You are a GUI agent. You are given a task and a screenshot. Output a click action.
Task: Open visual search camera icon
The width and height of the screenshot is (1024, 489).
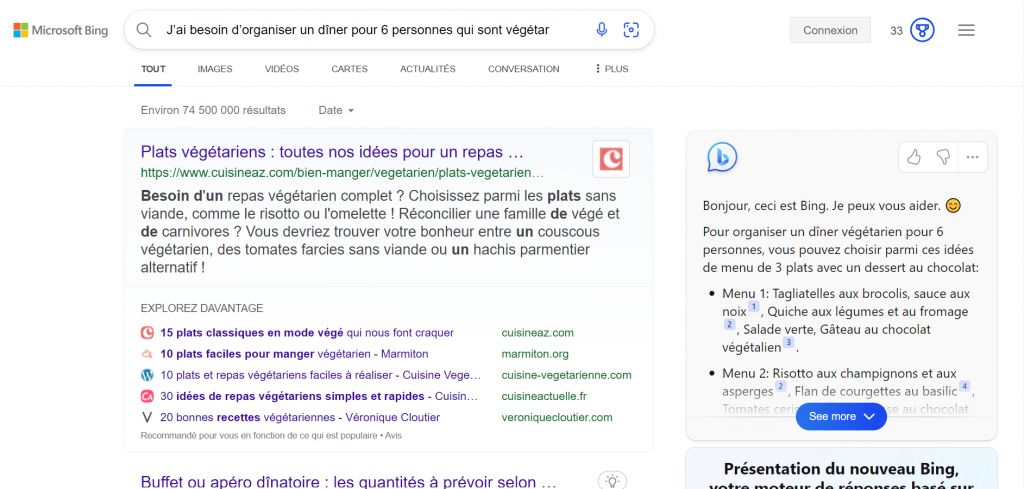[x=631, y=30]
